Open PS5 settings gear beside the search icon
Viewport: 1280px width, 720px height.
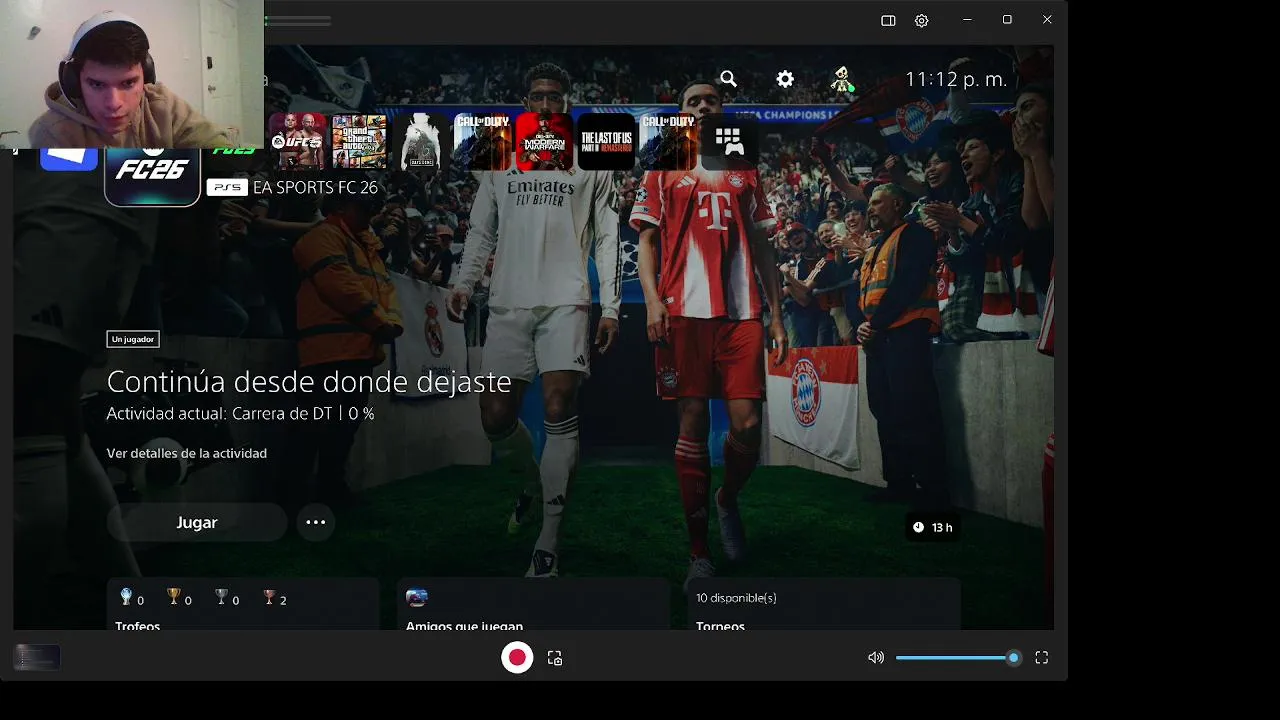point(785,79)
